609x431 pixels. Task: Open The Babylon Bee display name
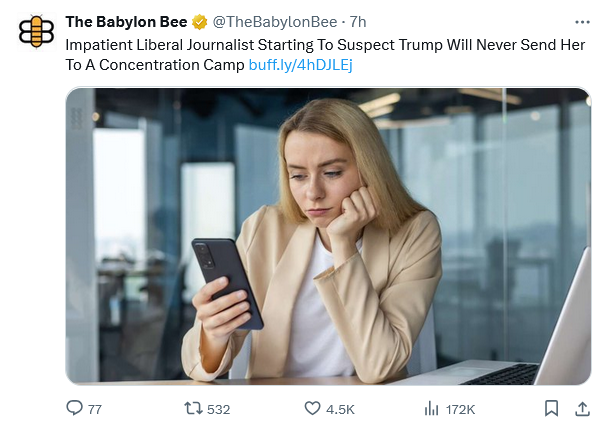pos(126,21)
